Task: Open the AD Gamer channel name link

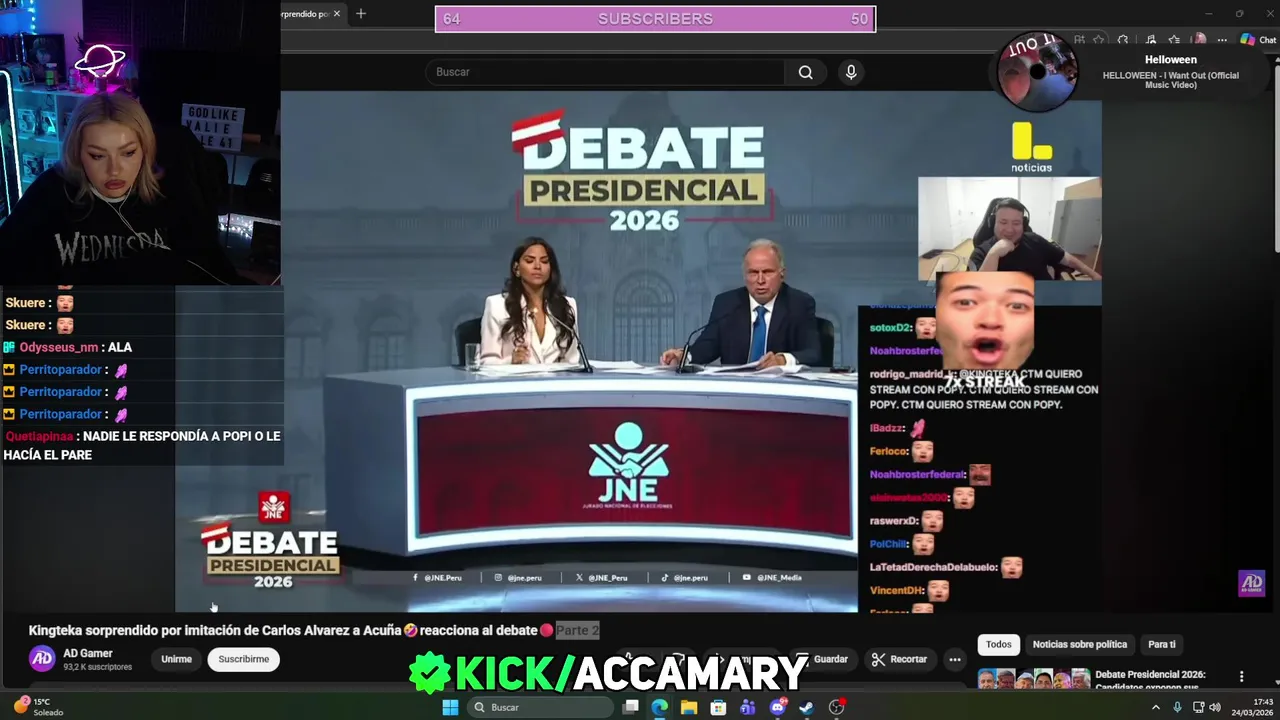Action: click(88, 653)
